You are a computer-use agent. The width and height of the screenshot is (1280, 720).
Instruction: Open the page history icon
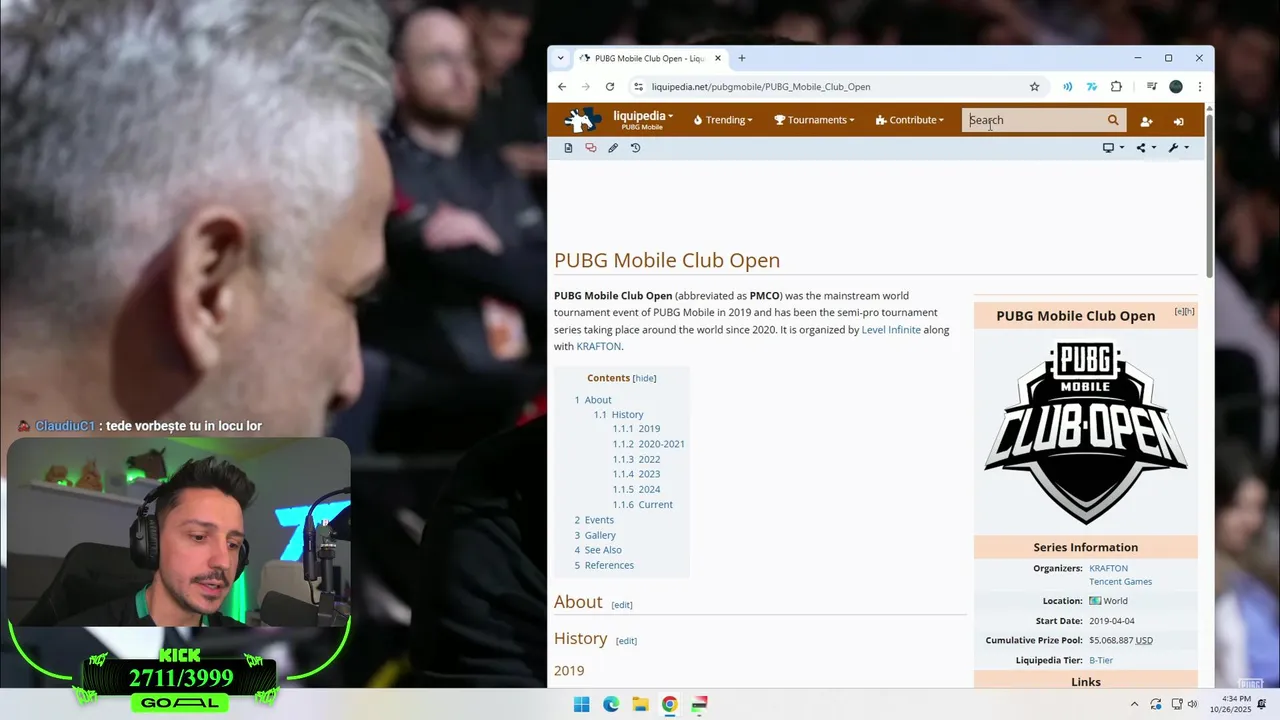[x=635, y=148]
